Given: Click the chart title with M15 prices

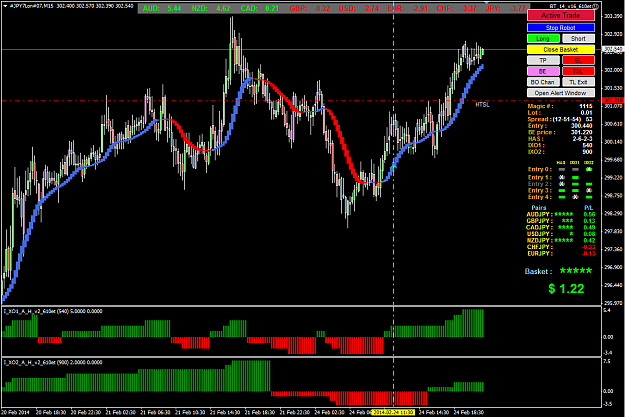Looking at the screenshot, I should pyautogui.click(x=71, y=6).
